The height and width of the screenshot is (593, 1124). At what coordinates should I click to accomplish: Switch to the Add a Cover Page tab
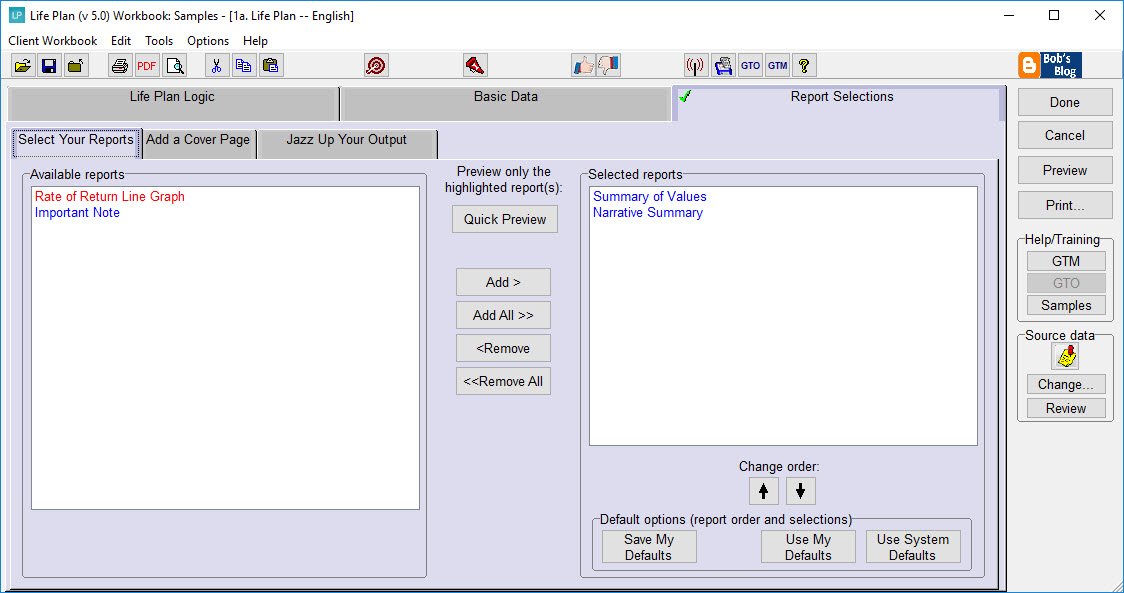(x=198, y=143)
